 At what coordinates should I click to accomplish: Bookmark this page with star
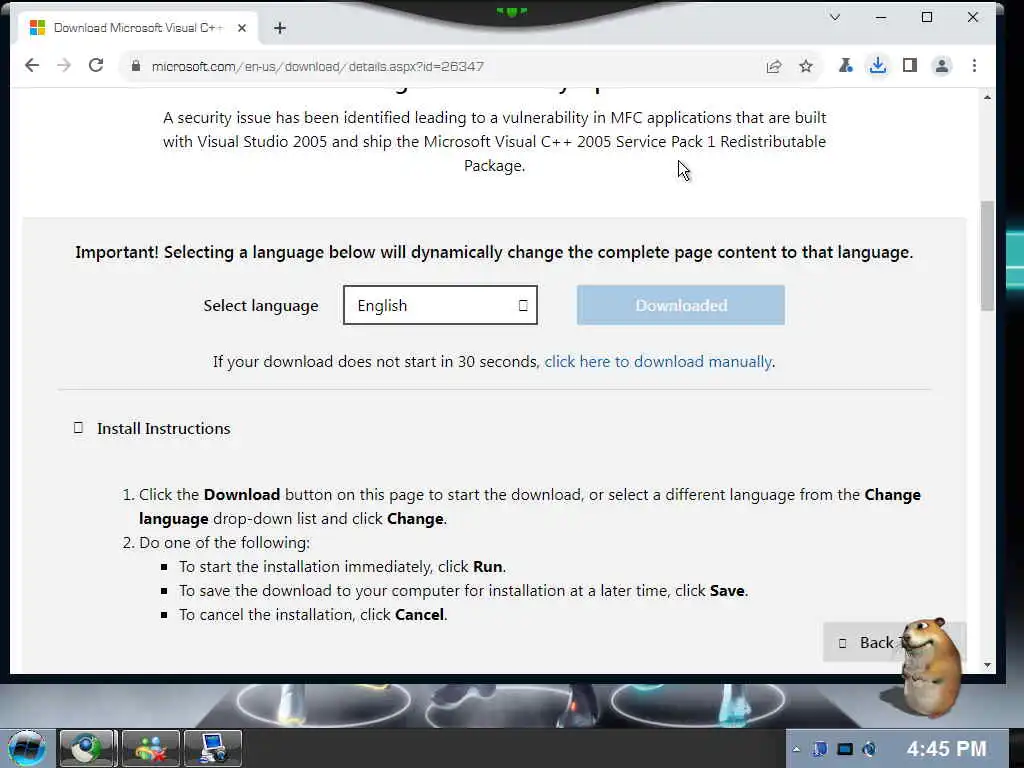pos(806,66)
